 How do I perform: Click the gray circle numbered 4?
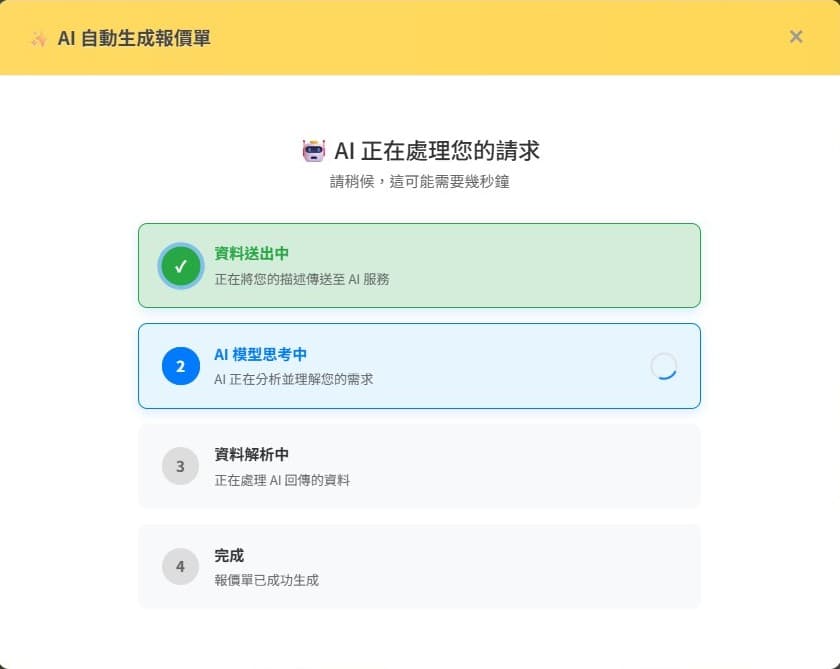click(x=180, y=566)
